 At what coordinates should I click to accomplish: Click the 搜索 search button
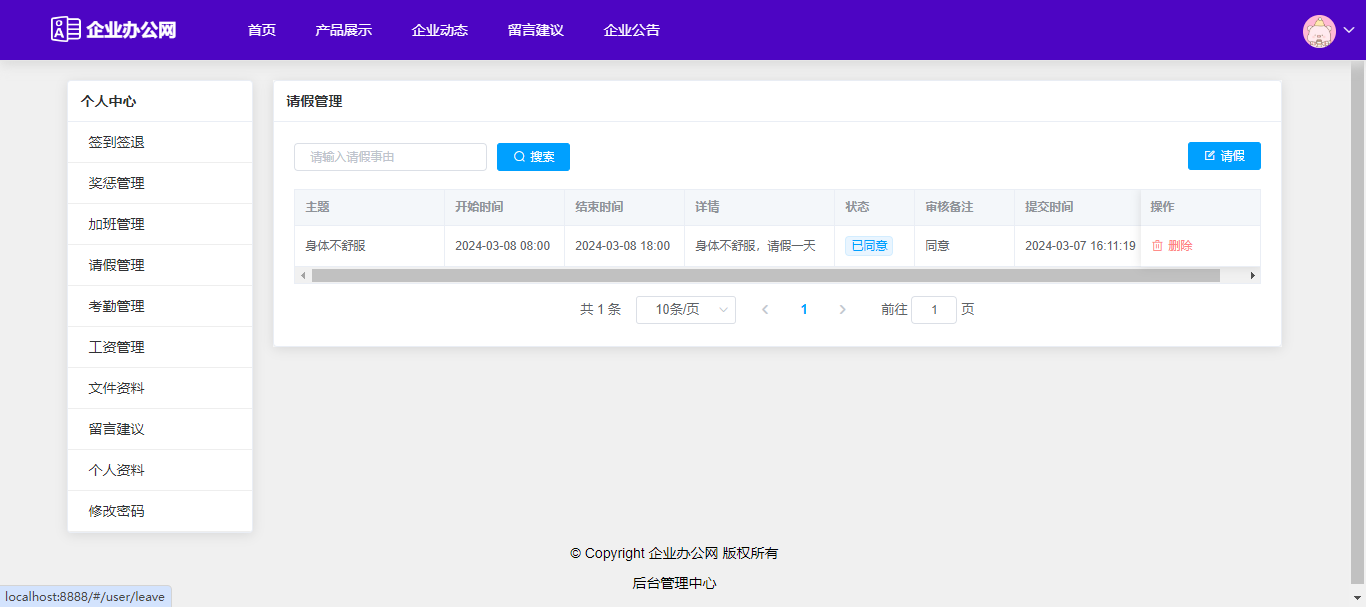tap(533, 157)
